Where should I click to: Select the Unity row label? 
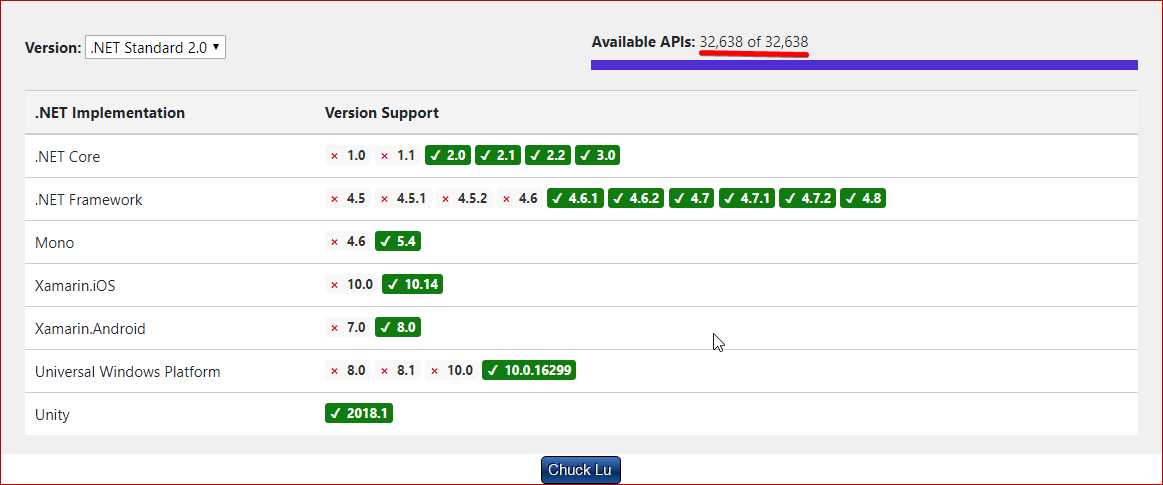[x=52, y=415]
